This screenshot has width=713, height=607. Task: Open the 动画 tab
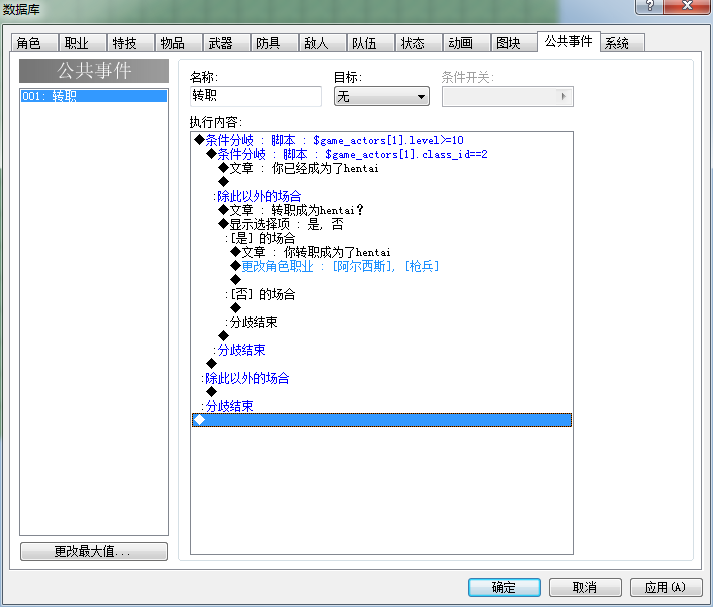tap(467, 43)
